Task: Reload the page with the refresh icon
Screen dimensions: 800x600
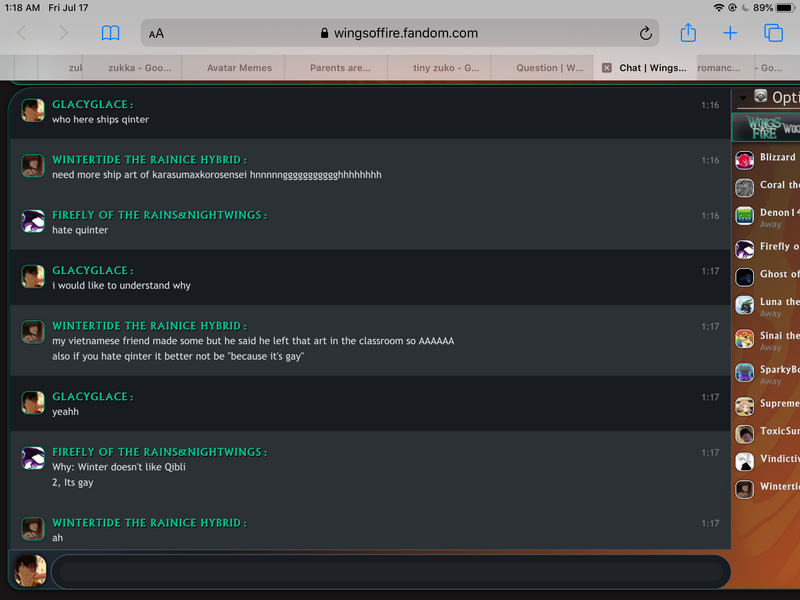Action: coord(646,33)
